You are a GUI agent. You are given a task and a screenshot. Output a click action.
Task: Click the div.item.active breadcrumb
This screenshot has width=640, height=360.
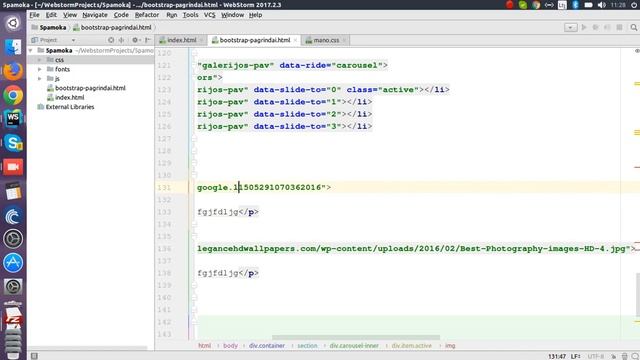tap(411, 346)
